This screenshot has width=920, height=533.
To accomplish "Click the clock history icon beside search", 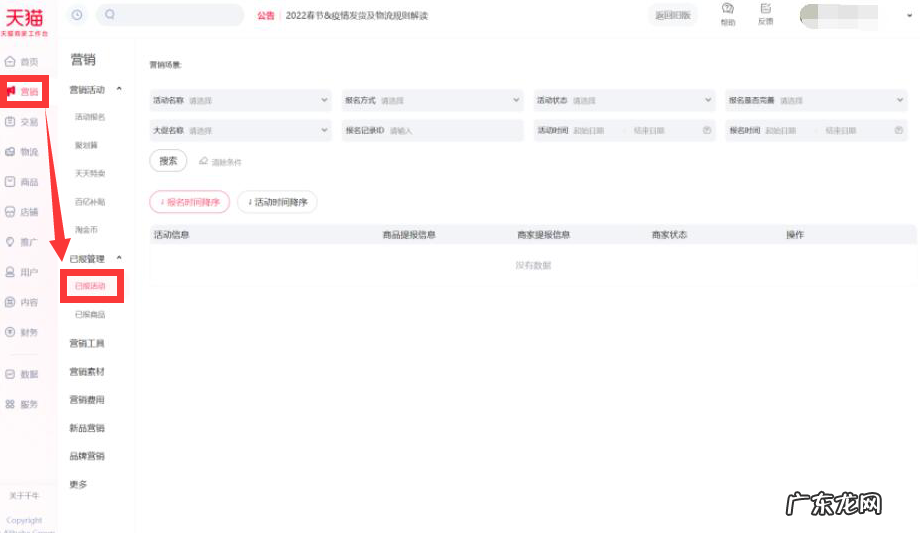I will click(78, 15).
